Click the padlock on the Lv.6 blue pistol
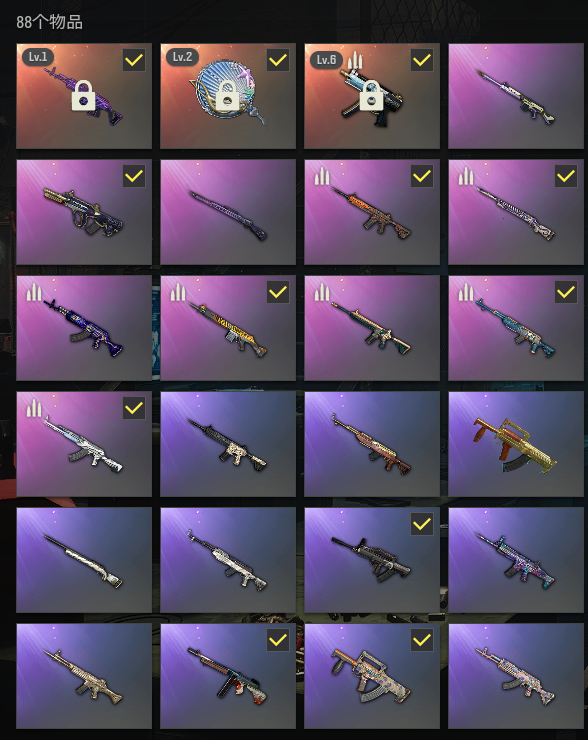Screen dimensions: 588x740 click(x=371, y=95)
